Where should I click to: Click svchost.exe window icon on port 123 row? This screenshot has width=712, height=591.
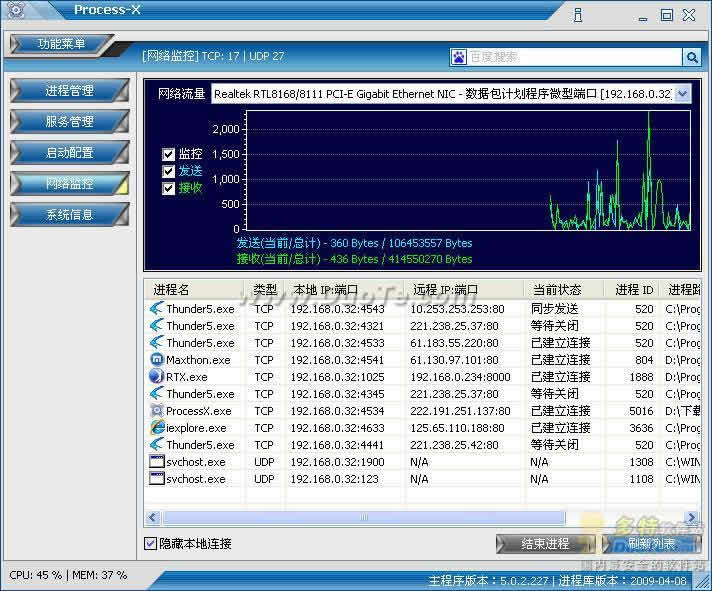pyautogui.click(x=157, y=478)
